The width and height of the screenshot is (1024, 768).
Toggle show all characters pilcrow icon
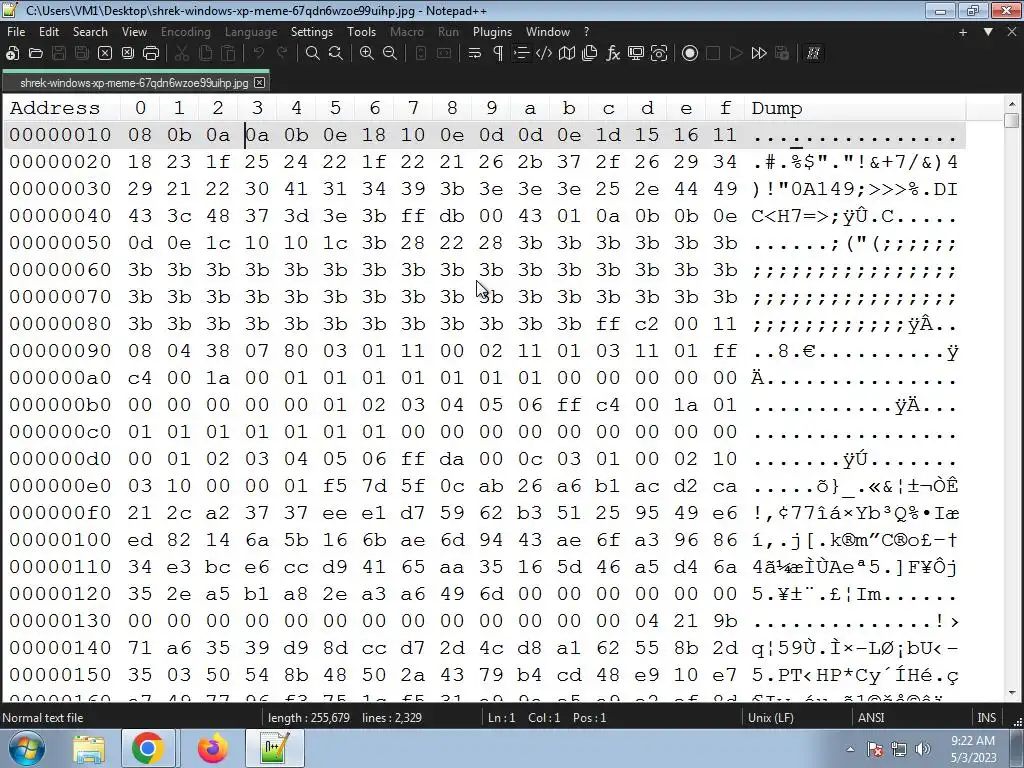pyautogui.click(x=498, y=54)
